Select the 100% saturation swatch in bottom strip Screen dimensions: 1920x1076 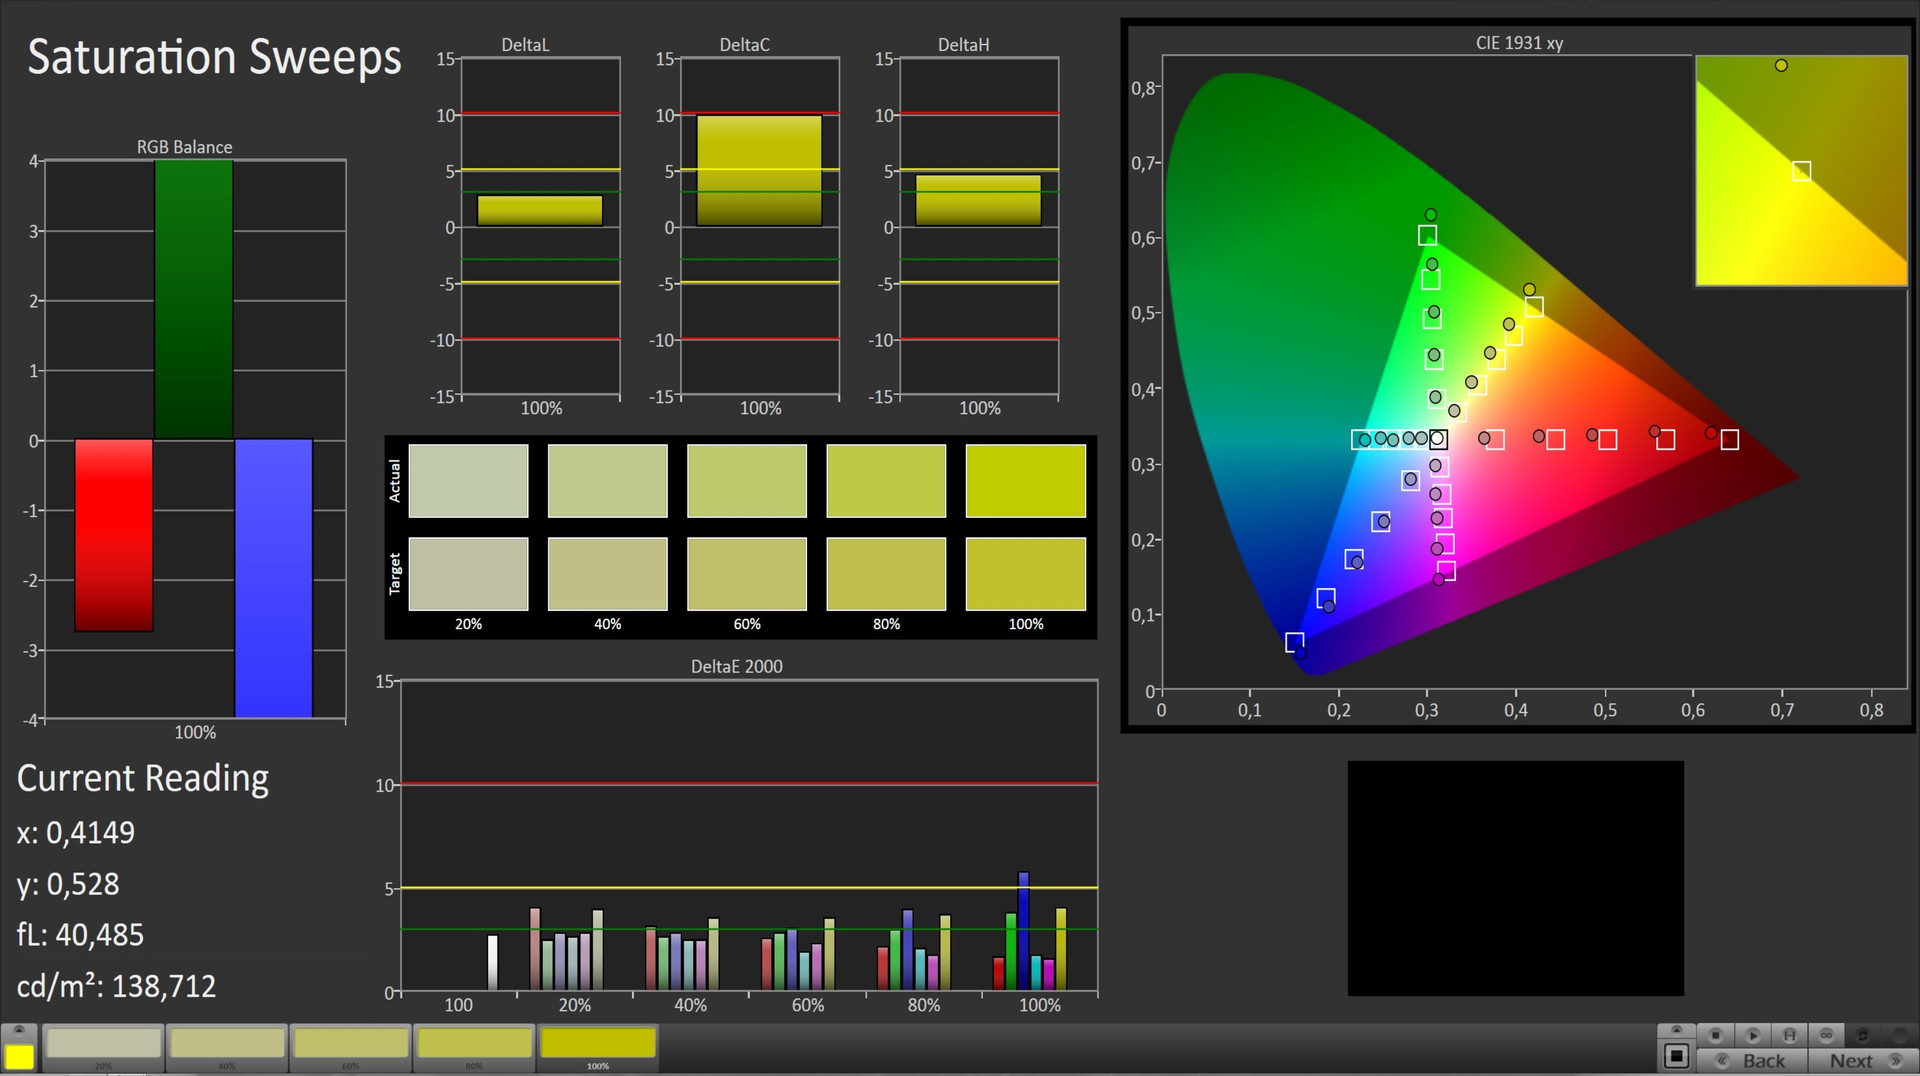pyautogui.click(x=598, y=1048)
